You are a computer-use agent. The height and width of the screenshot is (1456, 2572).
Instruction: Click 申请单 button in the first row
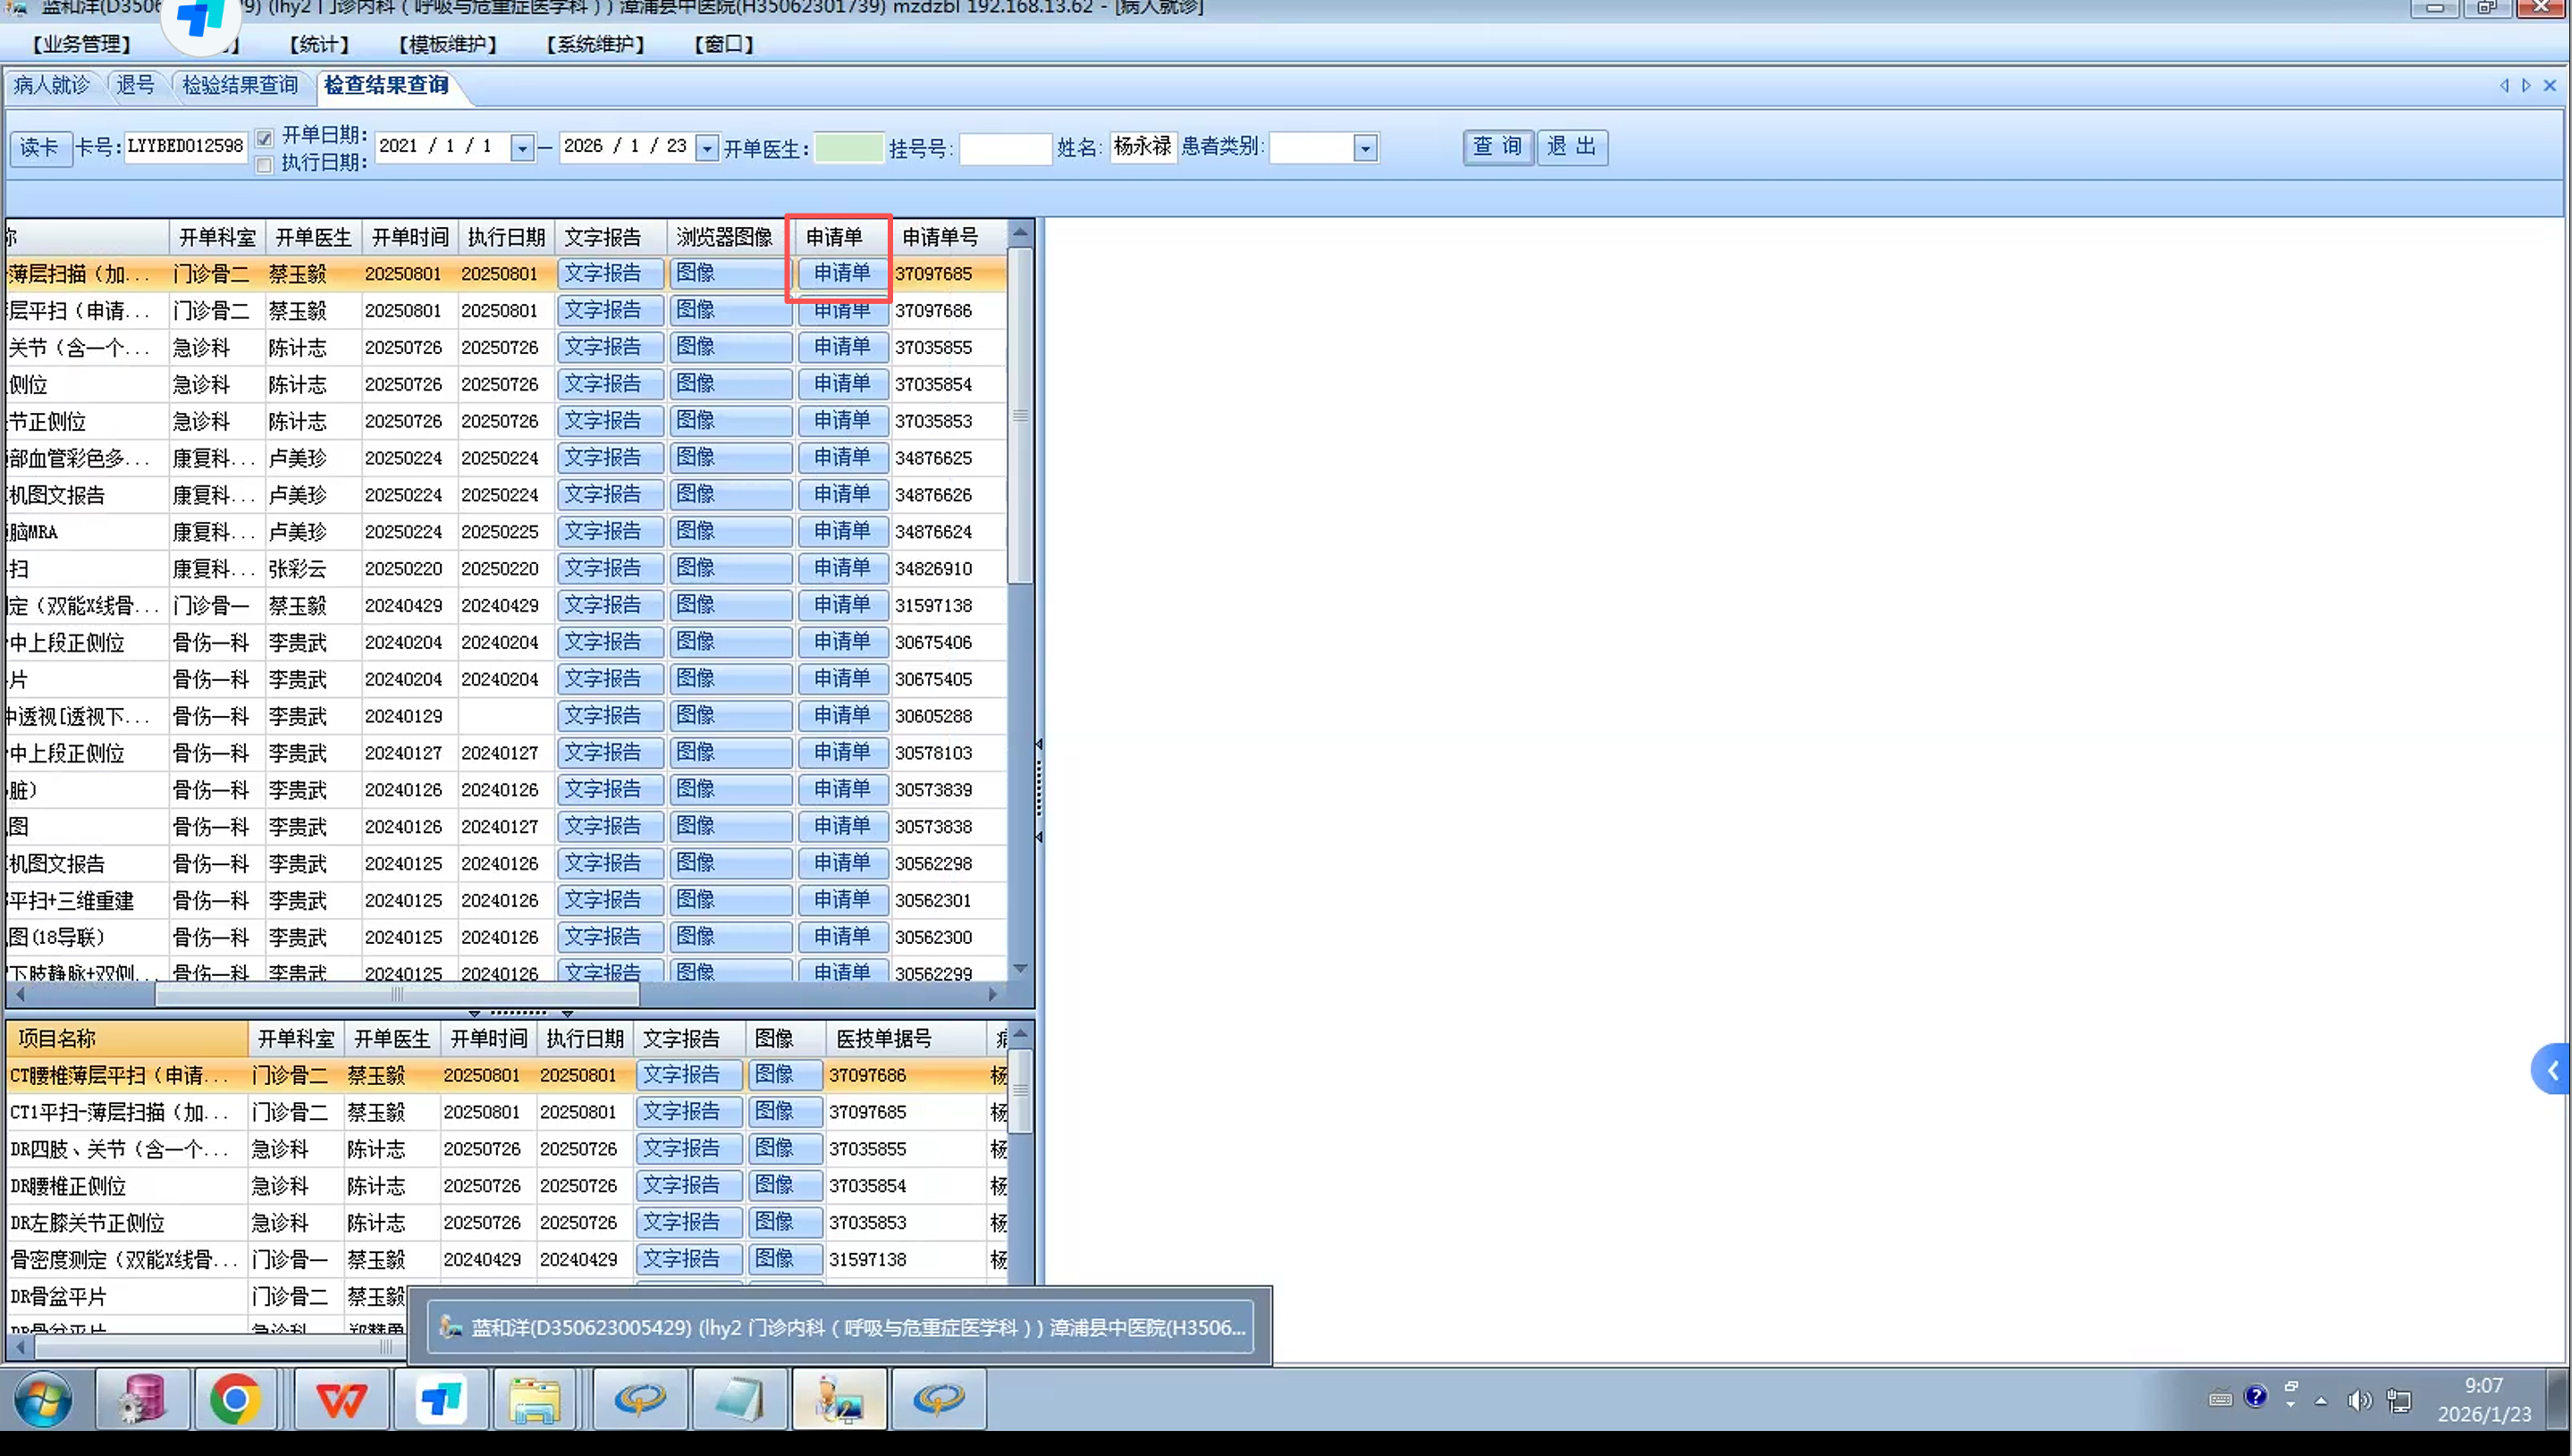pyautogui.click(x=841, y=273)
